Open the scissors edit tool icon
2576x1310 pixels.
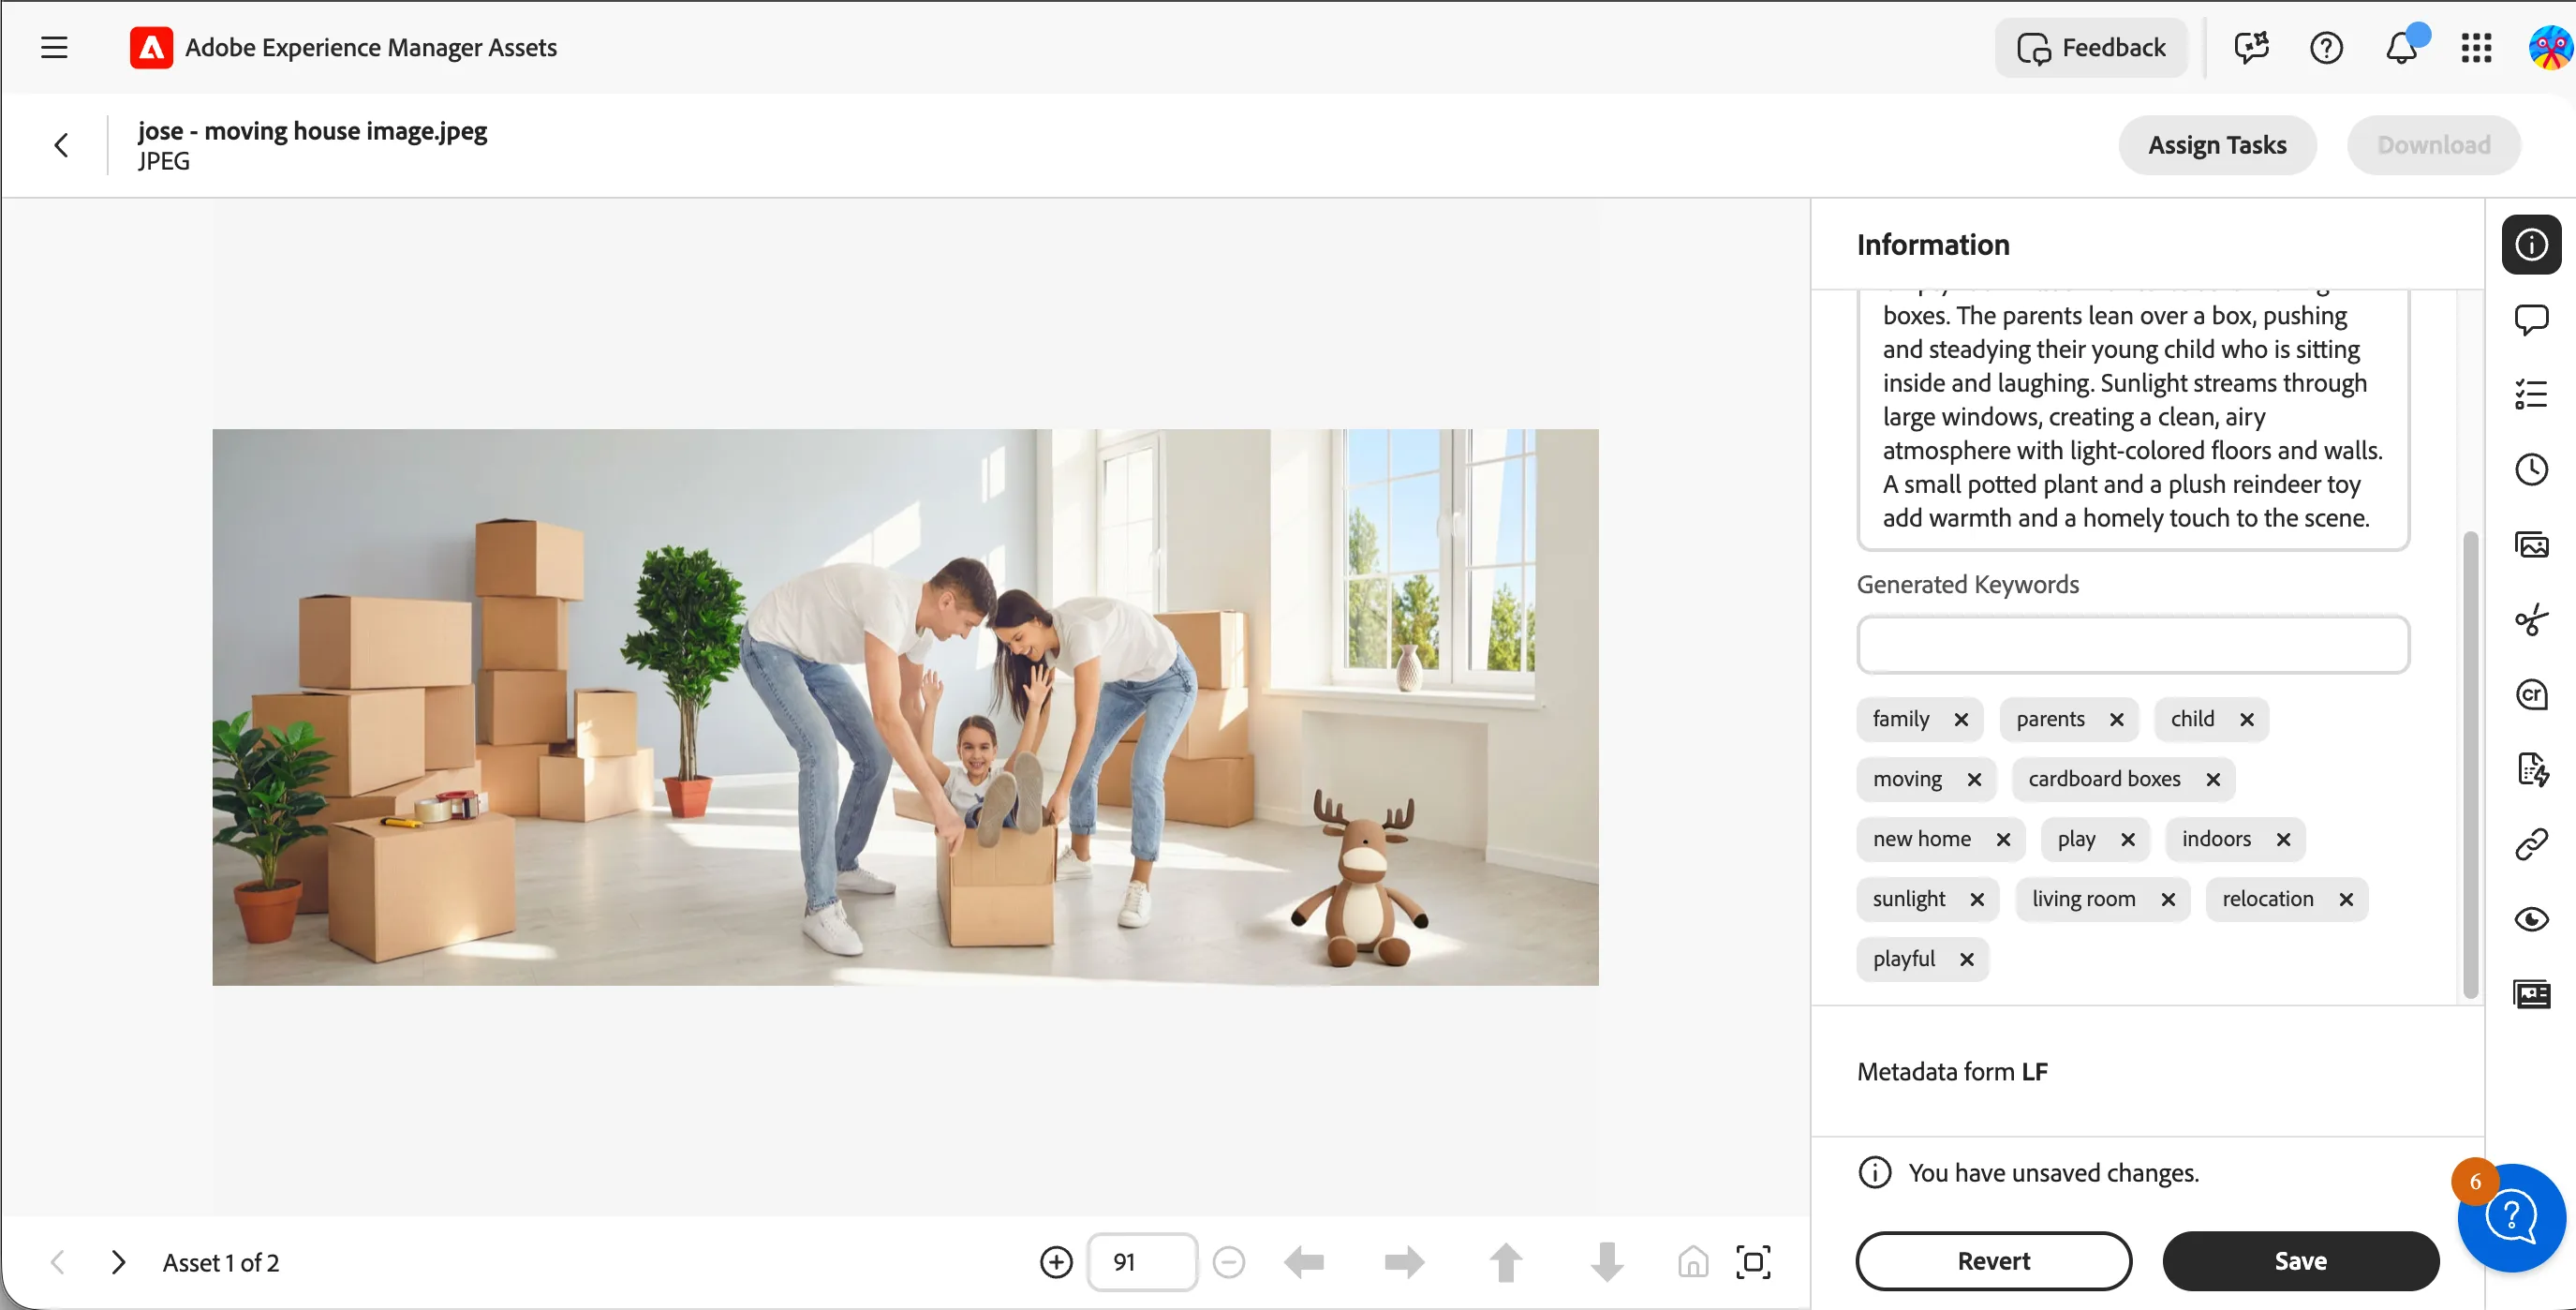pyautogui.click(x=2531, y=620)
